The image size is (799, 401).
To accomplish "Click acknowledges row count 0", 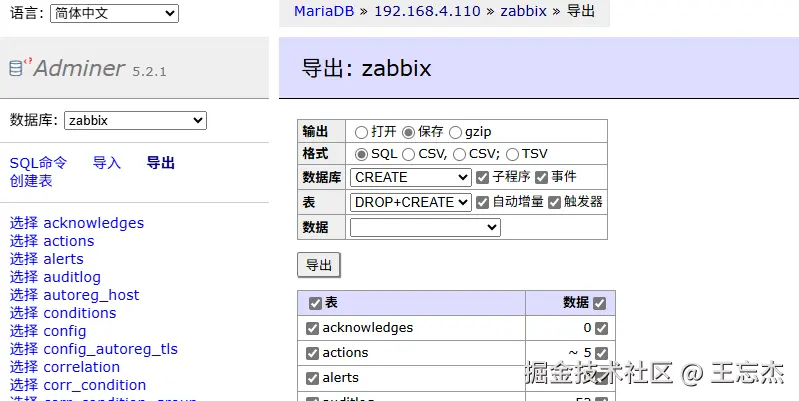I will [587, 328].
